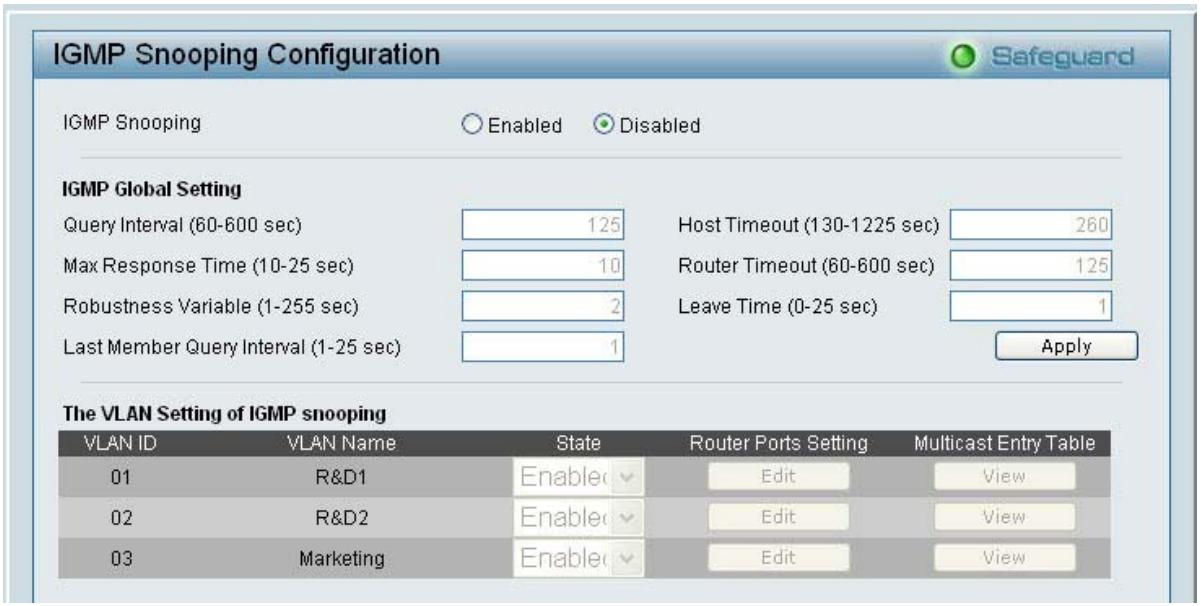The image size is (1201, 606).
Task: Open the State dropdown for VLAN R&D2
Action: pyautogui.click(x=579, y=518)
